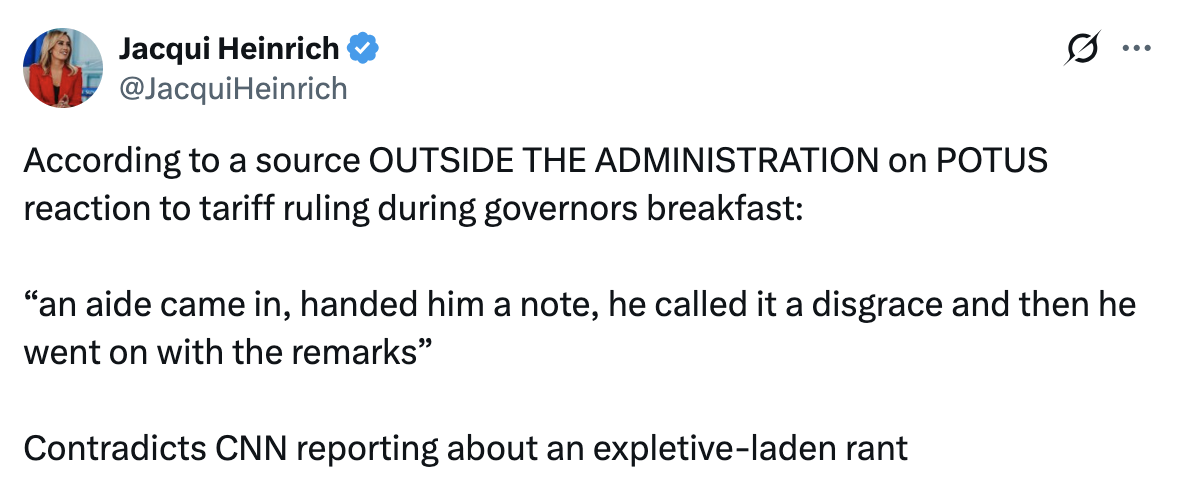1182x502 pixels.
Task: Click the Grok explain-post icon
Action: (x=1083, y=48)
